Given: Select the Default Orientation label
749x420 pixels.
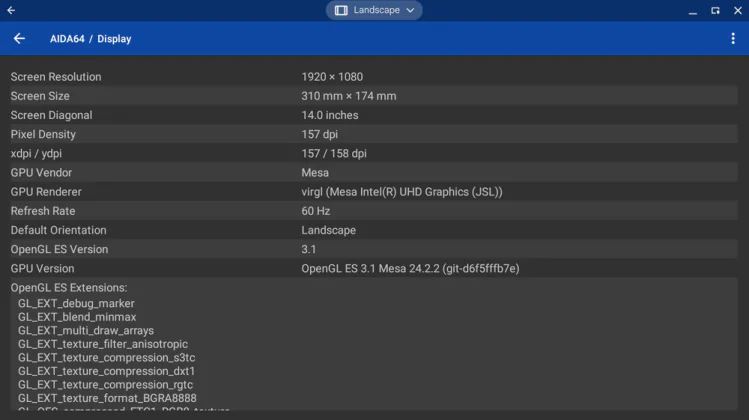Looking at the screenshot, I should coord(58,230).
